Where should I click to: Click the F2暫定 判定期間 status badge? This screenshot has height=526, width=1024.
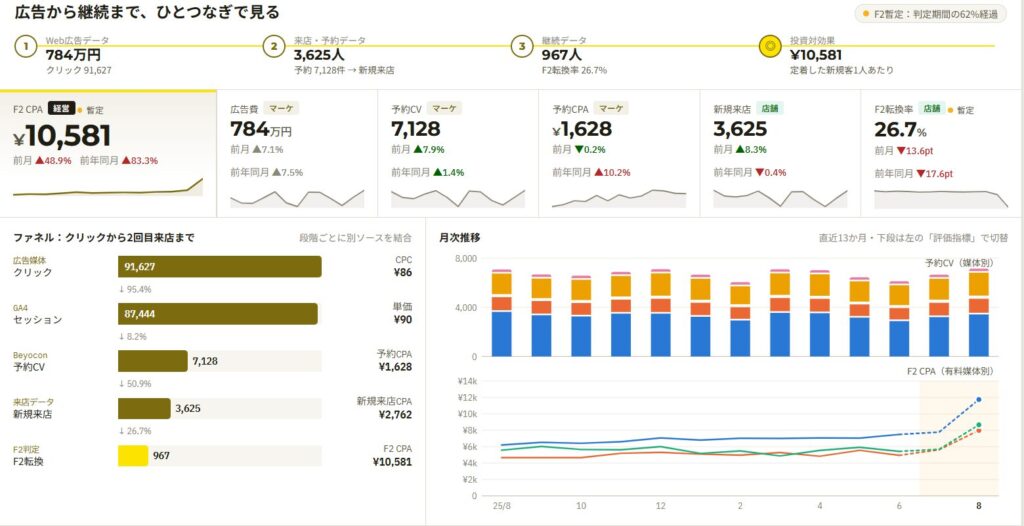(x=930, y=13)
